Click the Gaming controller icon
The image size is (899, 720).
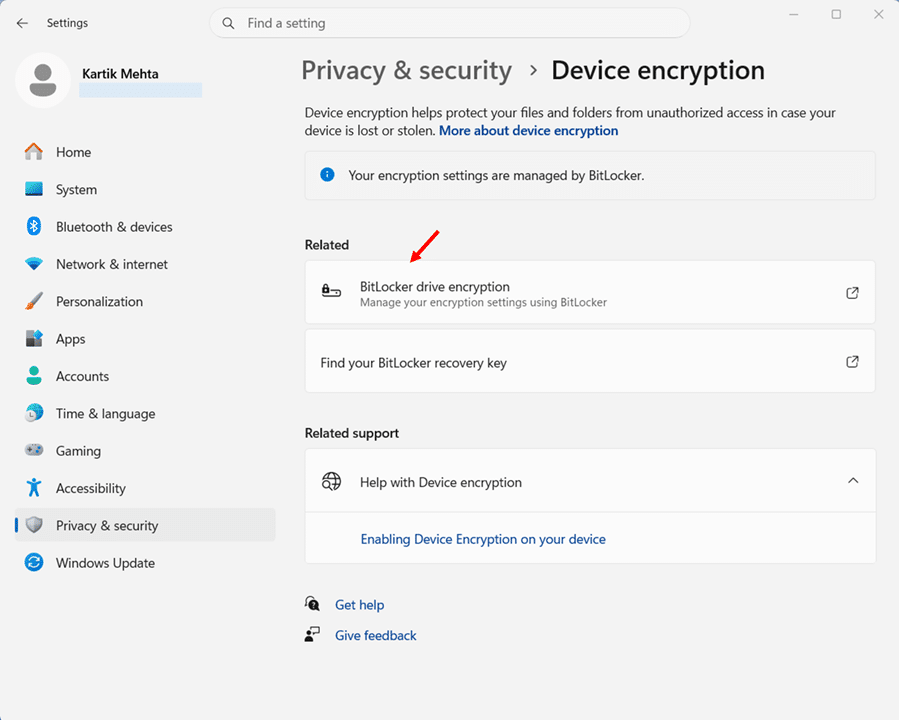pos(34,451)
